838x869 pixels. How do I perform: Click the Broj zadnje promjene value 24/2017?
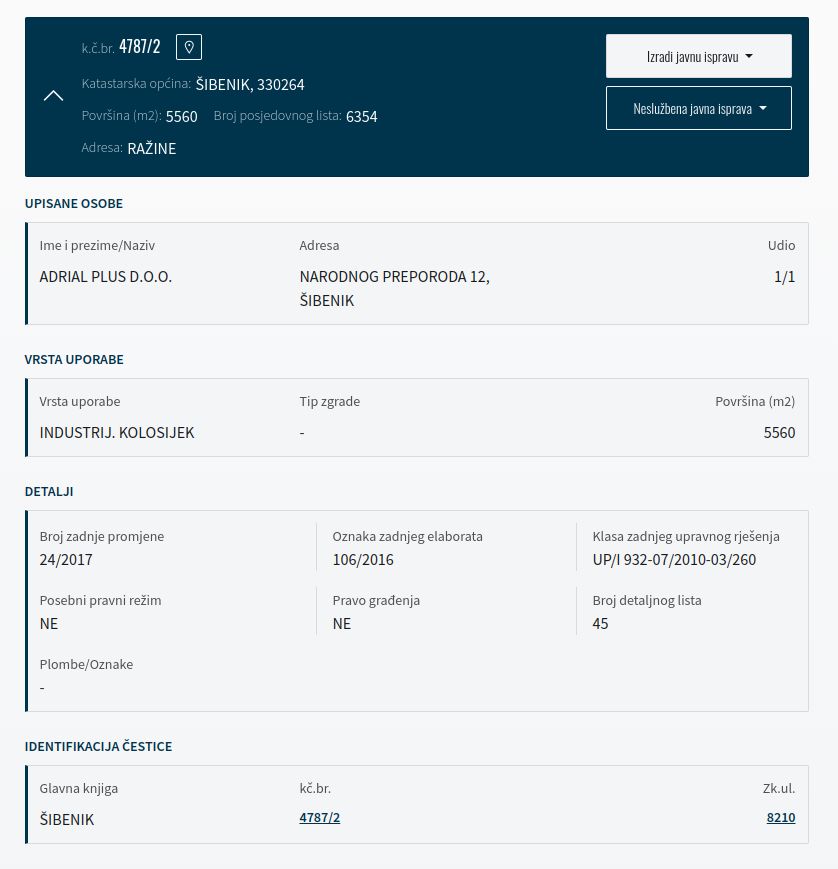point(66,560)
